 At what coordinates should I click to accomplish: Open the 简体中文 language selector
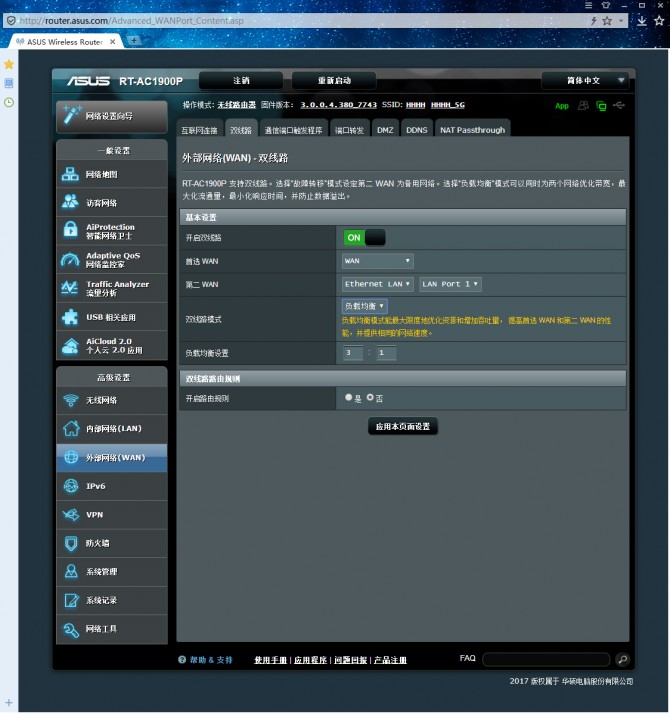586,80
